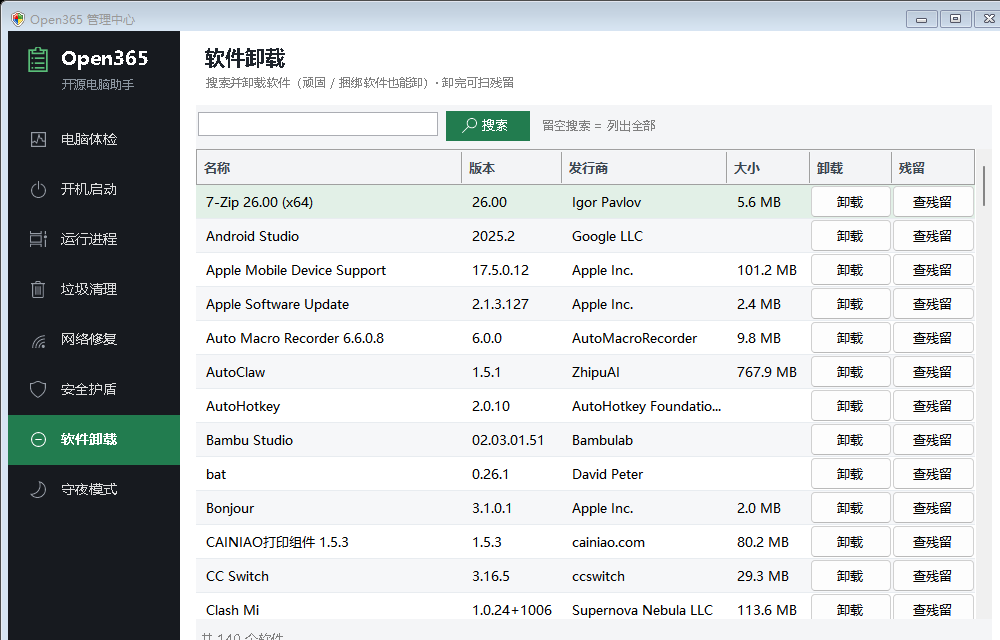Viewport: 1000px width, 640px height.
Task: Check residuals for Apple Mobile Device Support
Action: pos(933,270)
